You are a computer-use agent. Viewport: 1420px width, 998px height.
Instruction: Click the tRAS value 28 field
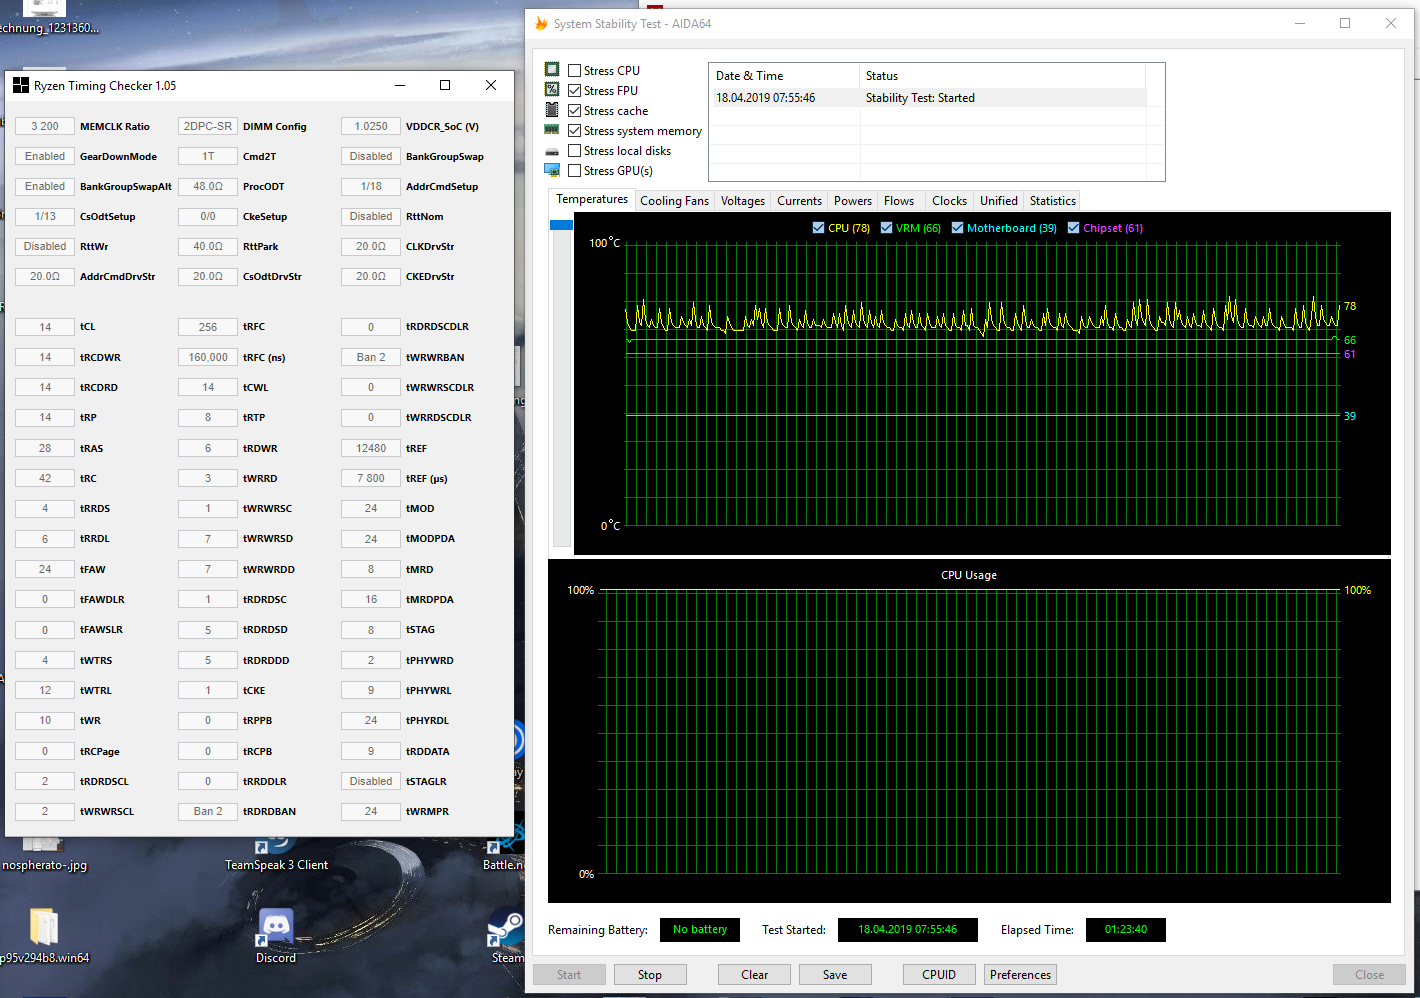tap(45, 448)
